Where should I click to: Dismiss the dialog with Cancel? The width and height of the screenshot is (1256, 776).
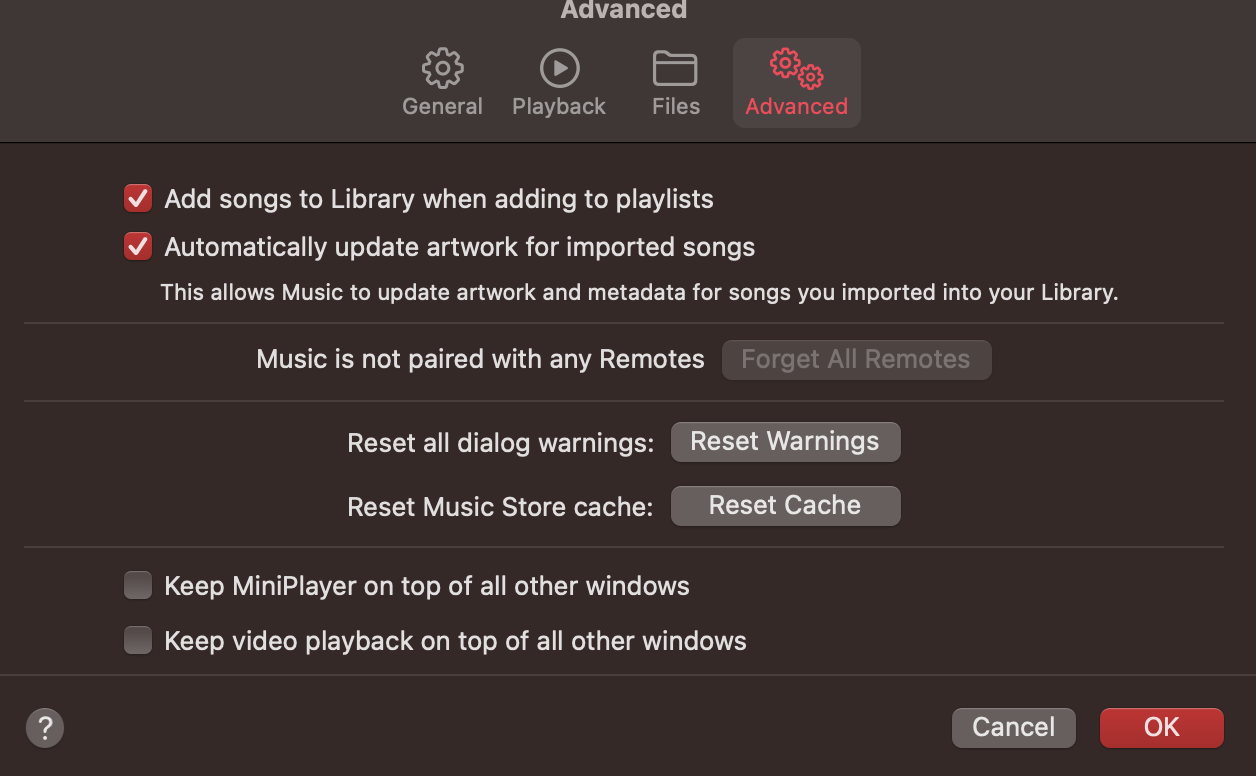(1013, 727)
